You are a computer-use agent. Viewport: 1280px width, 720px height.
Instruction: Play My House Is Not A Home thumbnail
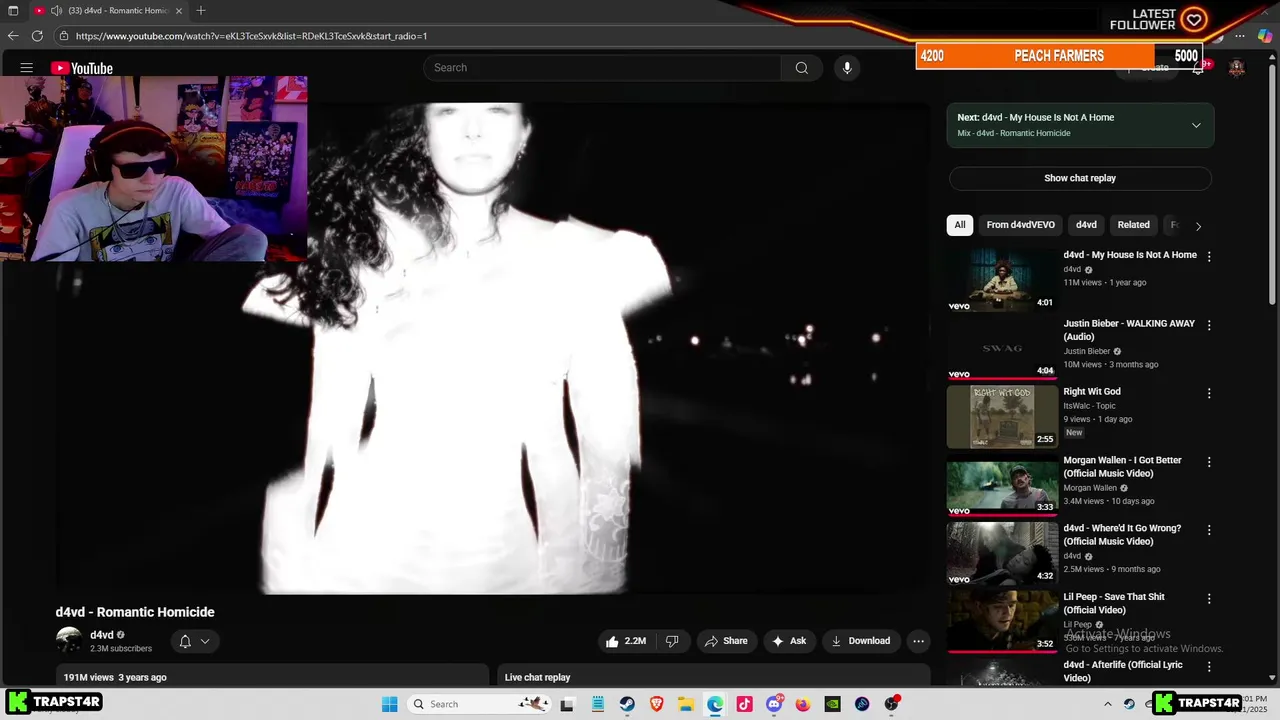pos(1002,280)
